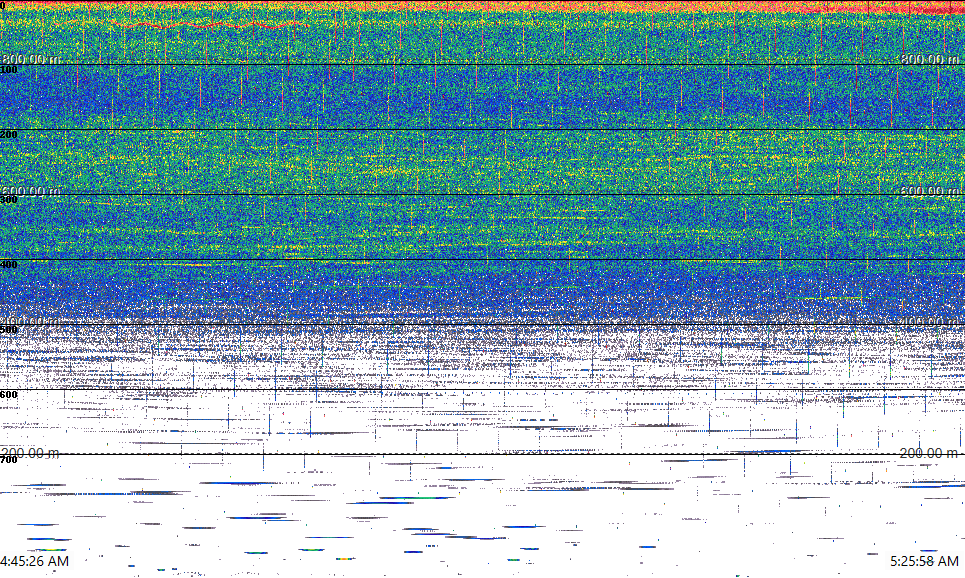Select the right-side 600.00 m range label

tap(929, 191)
